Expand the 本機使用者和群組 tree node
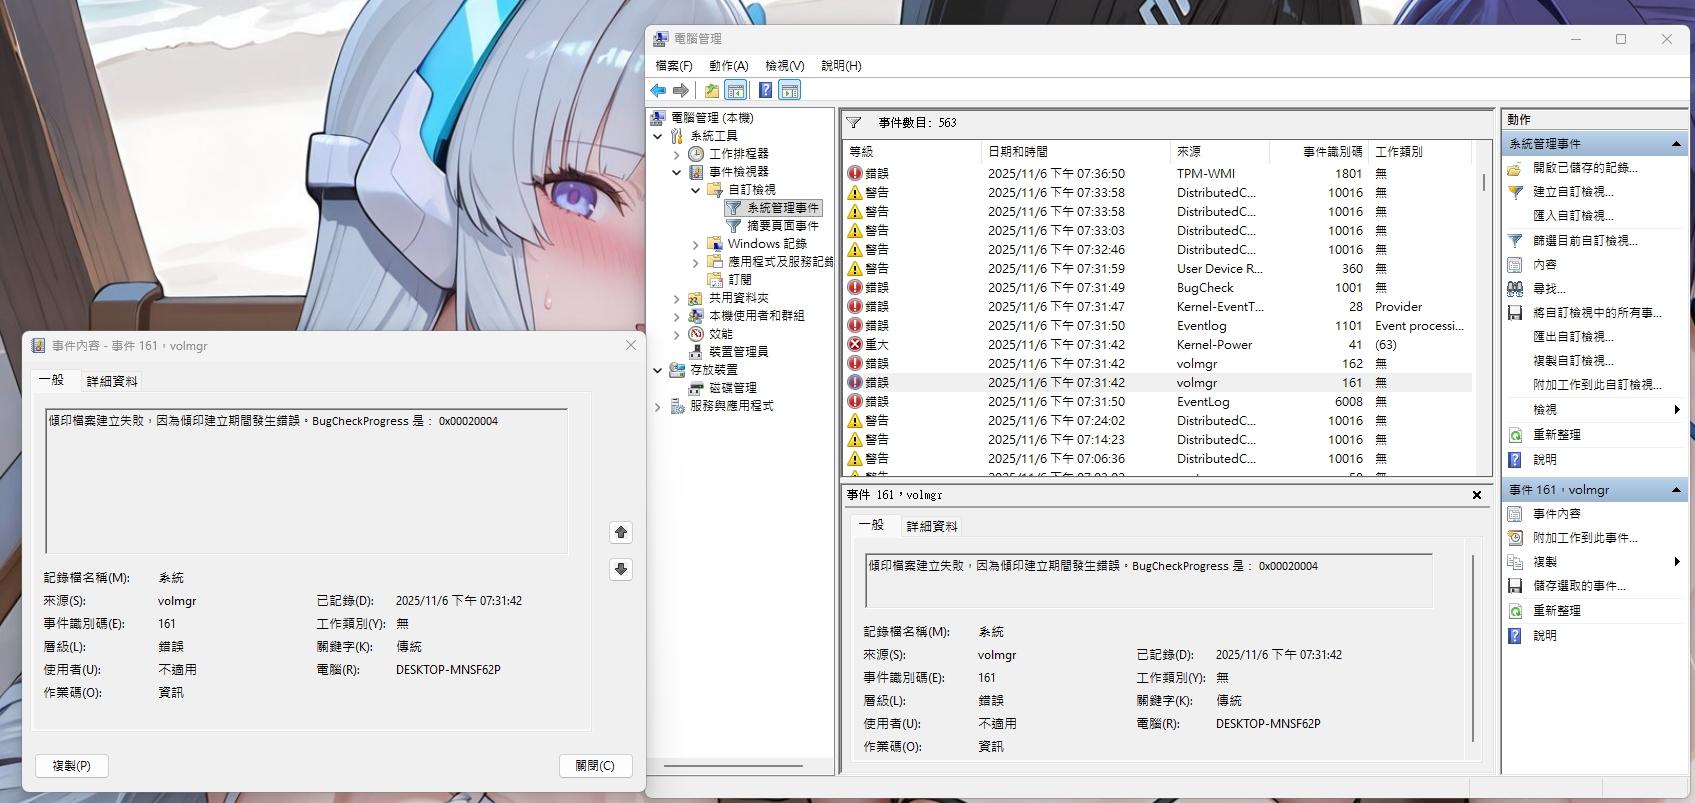Viewport: 1695px width, 803px height. tap(677, 316)
